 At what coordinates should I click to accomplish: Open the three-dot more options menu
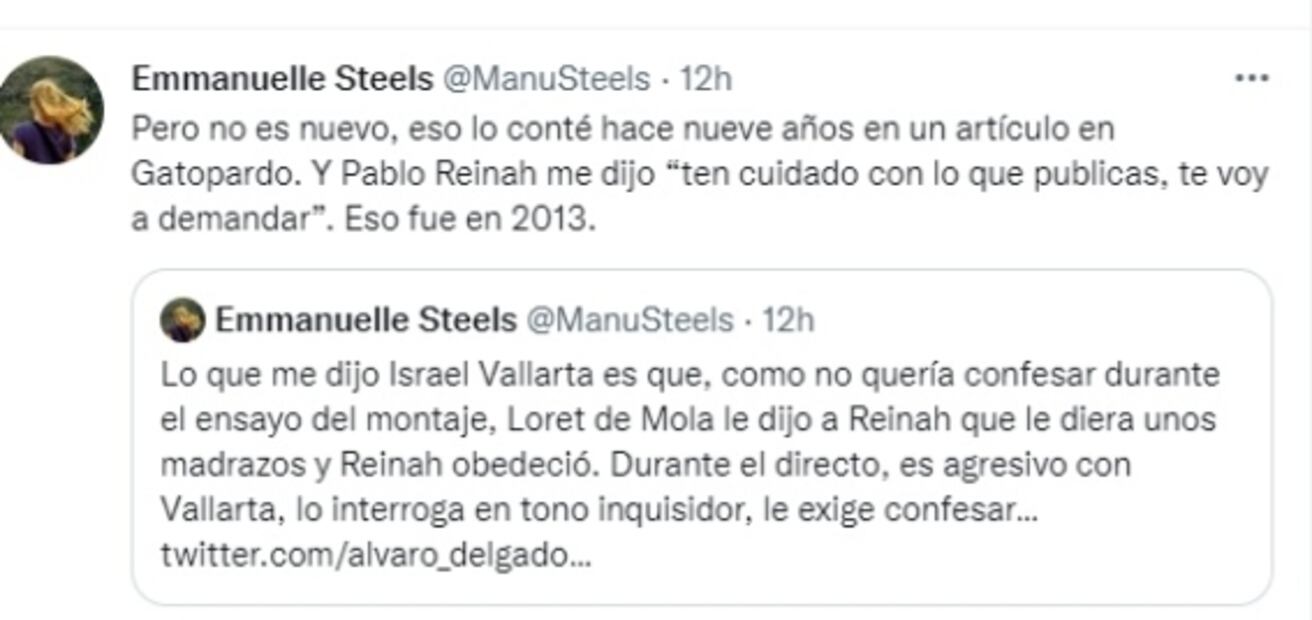pyautogui.click(x=1252, y=79)
